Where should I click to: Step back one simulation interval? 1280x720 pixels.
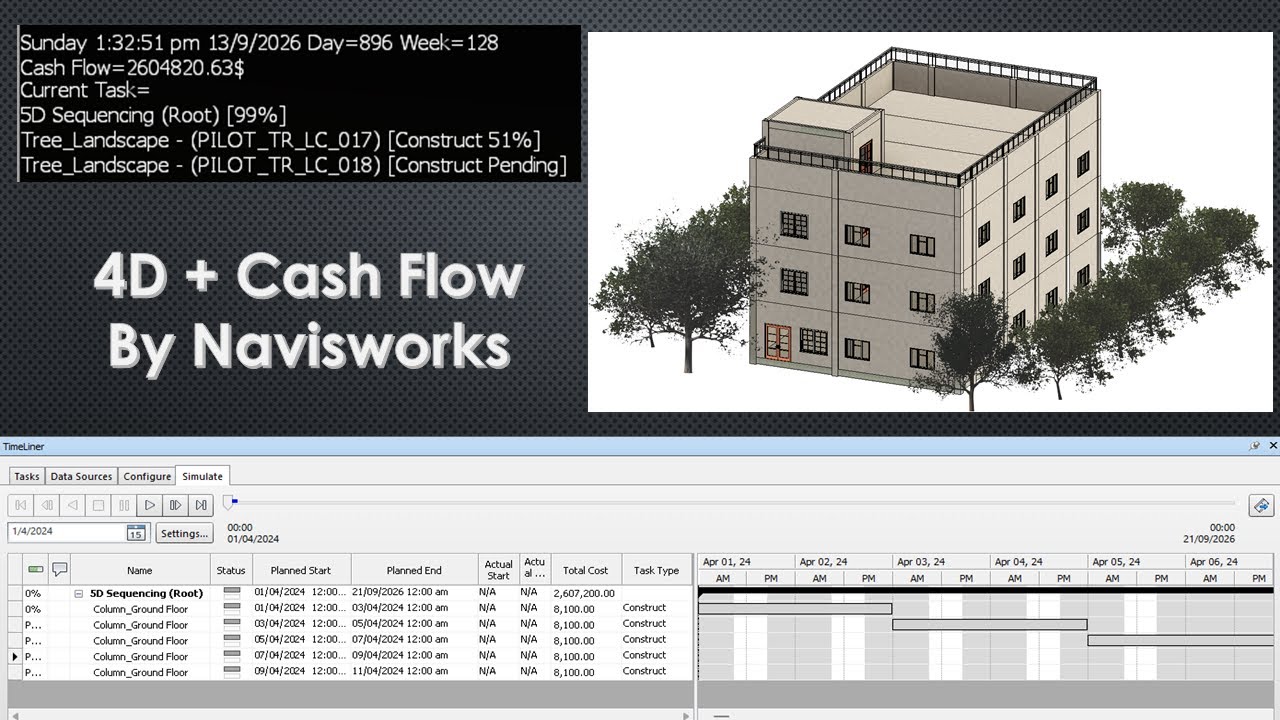47,505
